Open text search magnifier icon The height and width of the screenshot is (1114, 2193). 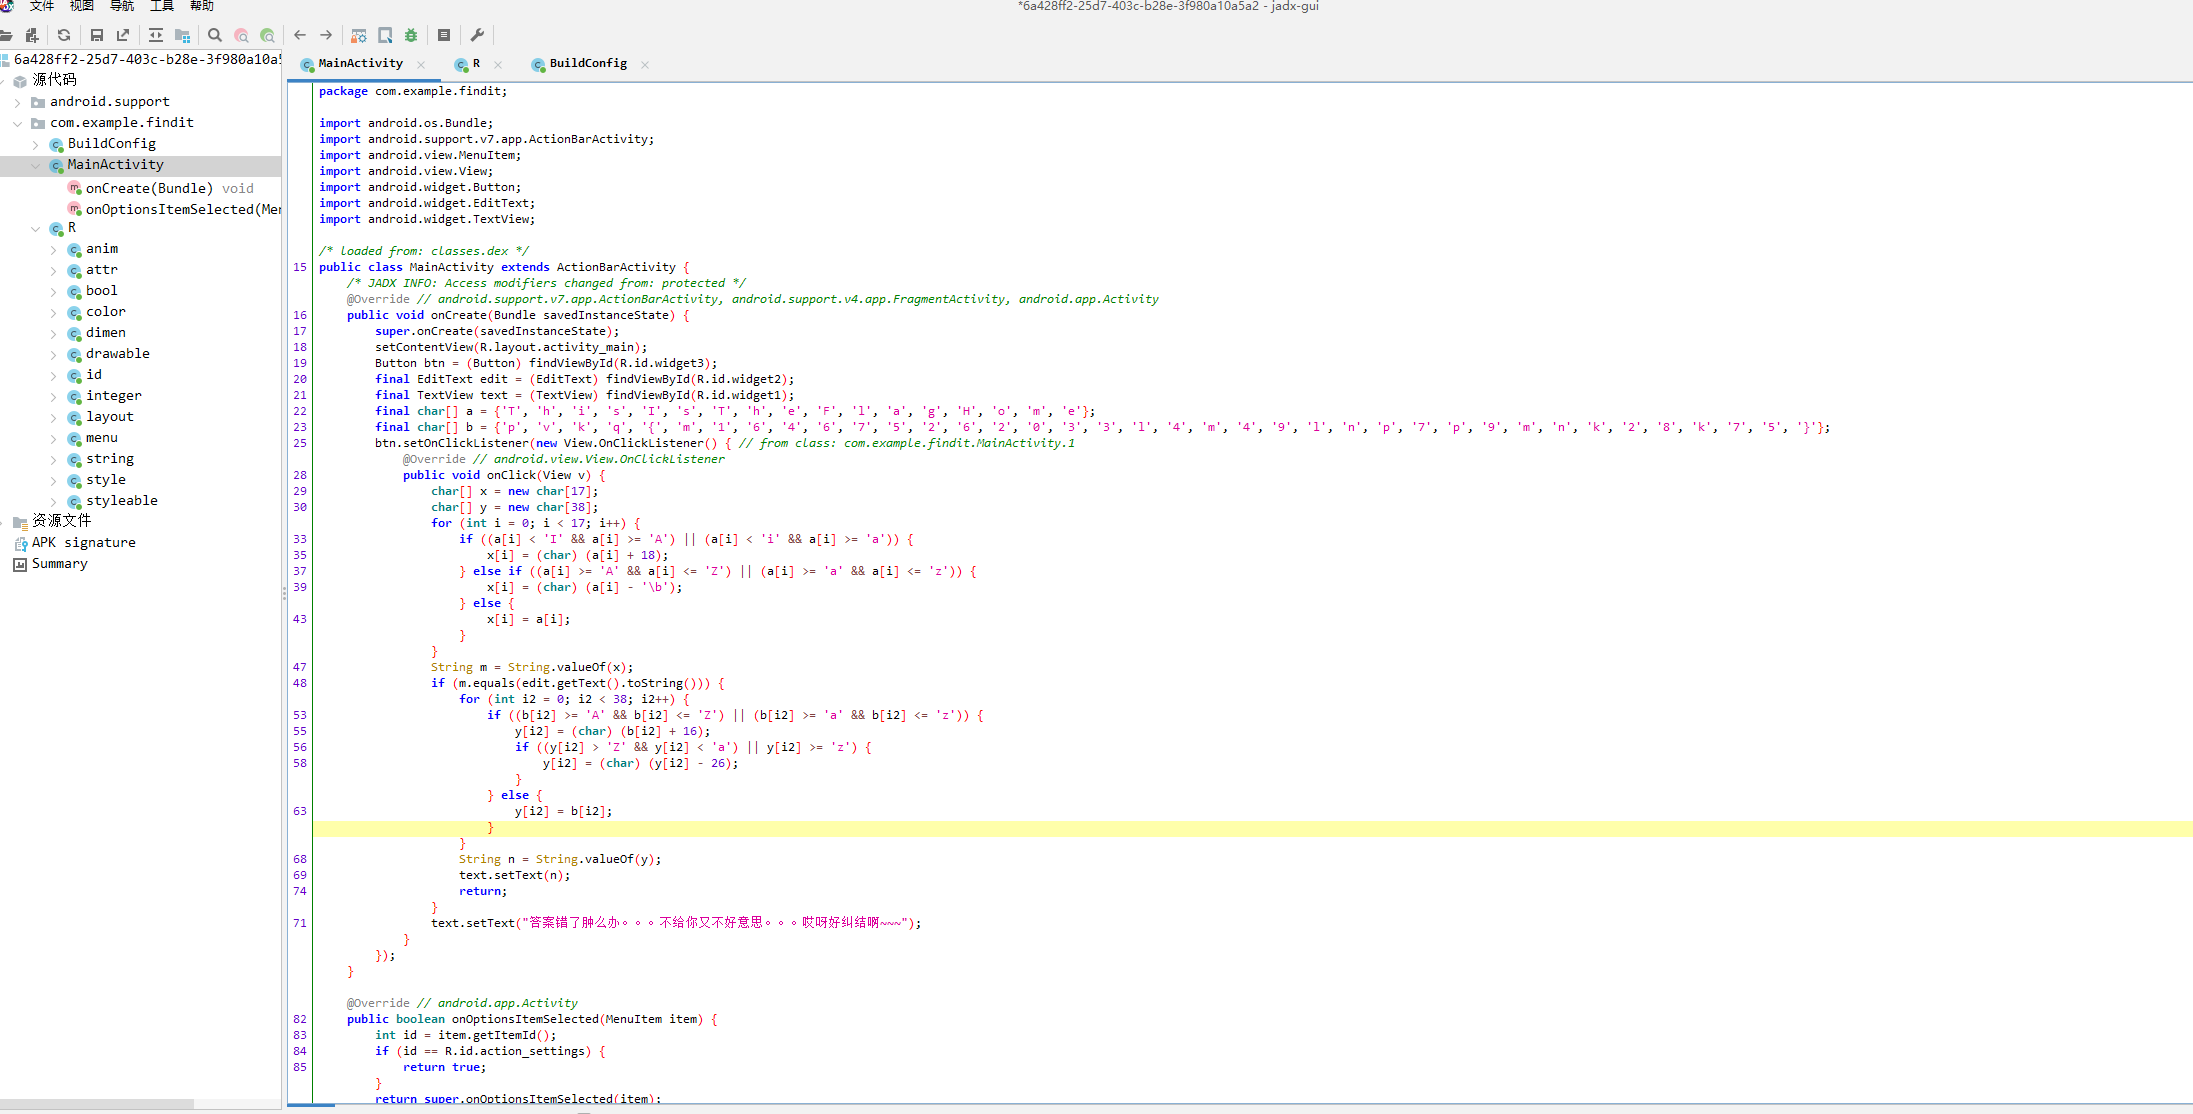pyautogui.click(x=215, y=35)
